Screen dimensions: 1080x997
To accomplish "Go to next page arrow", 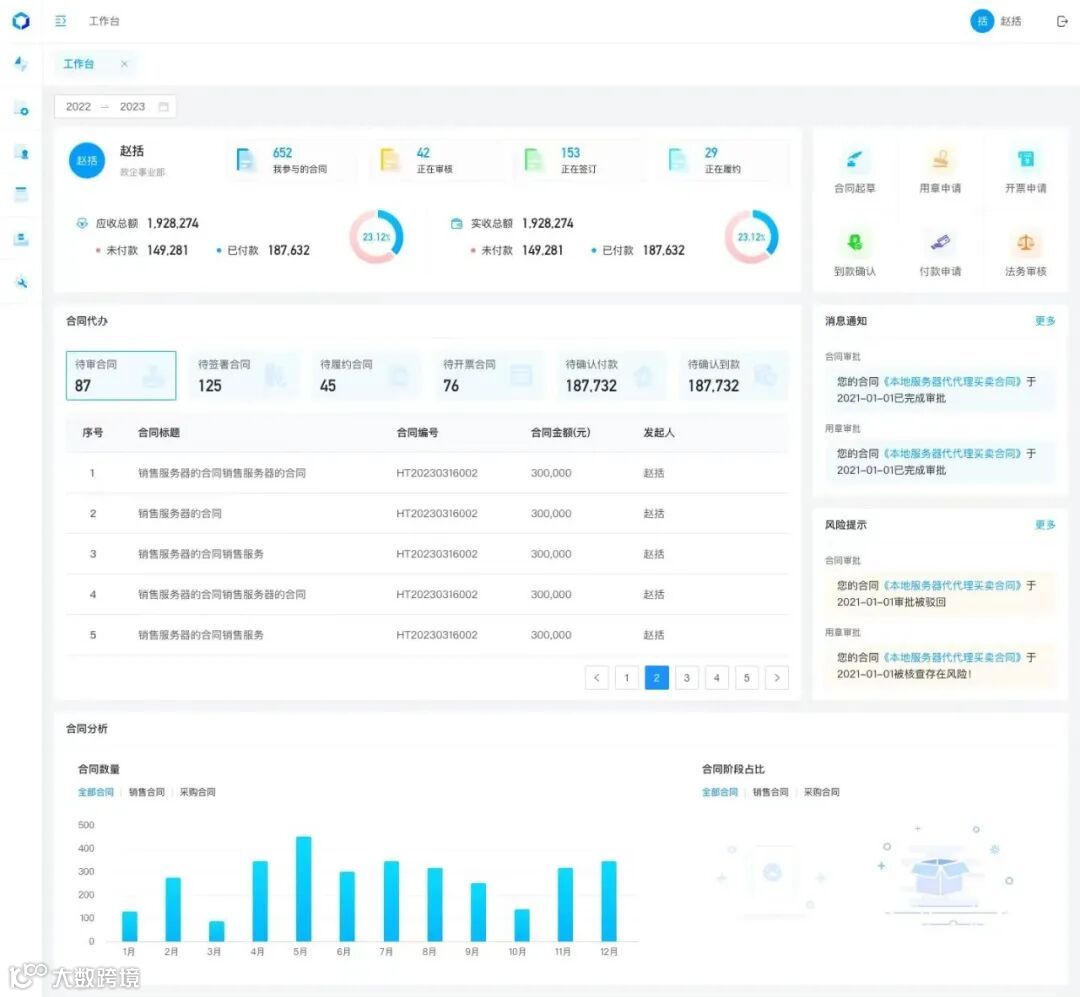I will [x=776, y=678].
